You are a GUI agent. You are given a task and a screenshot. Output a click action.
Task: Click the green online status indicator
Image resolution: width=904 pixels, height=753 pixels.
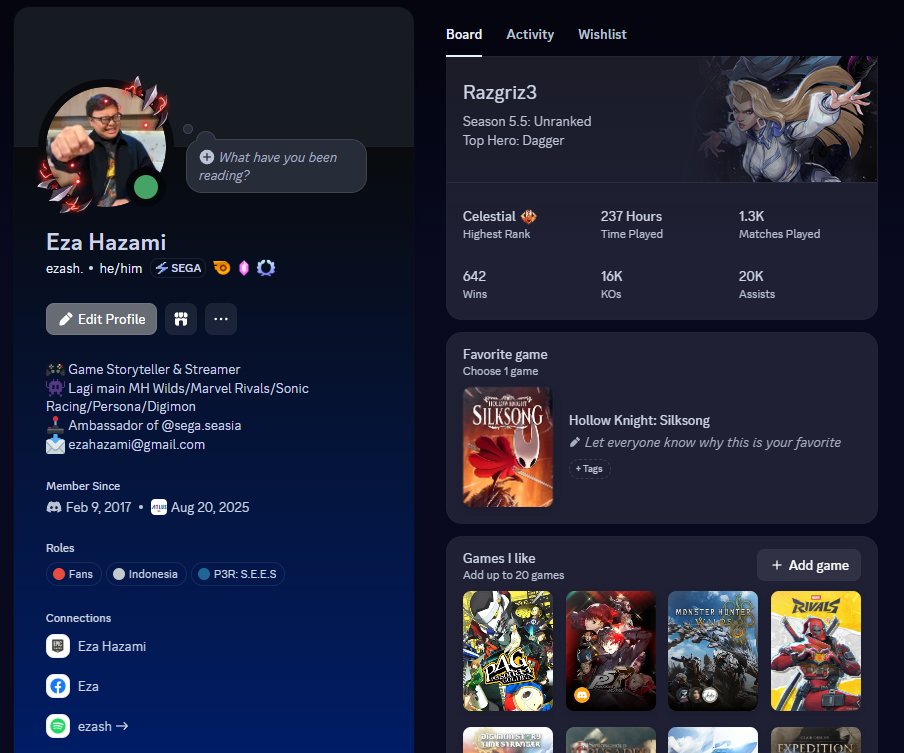146,187
